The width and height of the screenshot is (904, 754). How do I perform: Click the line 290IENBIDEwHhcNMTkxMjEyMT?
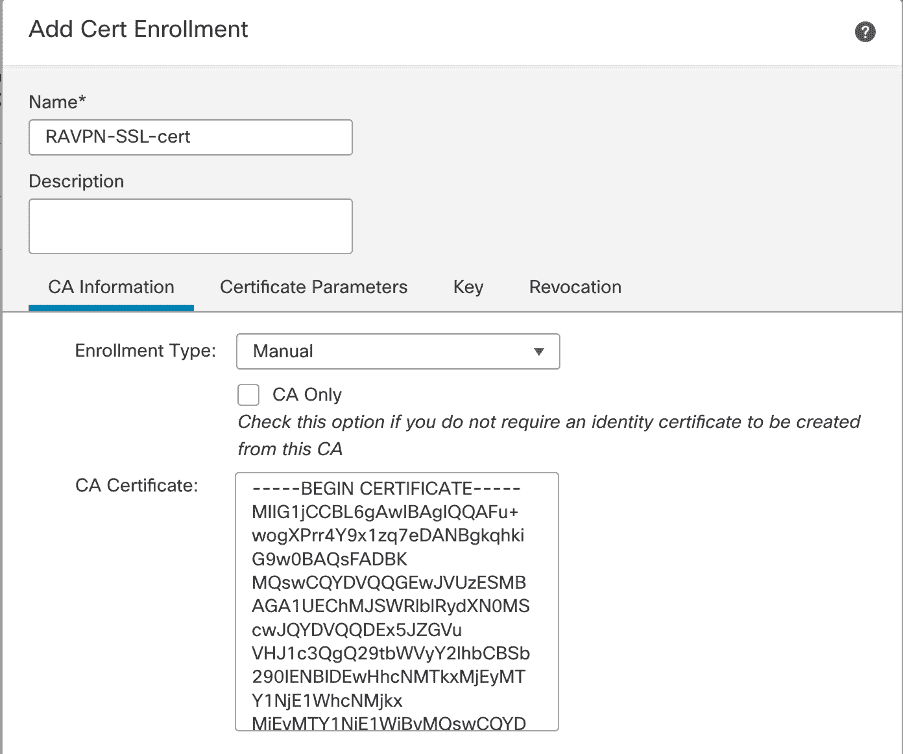[388, 677]
